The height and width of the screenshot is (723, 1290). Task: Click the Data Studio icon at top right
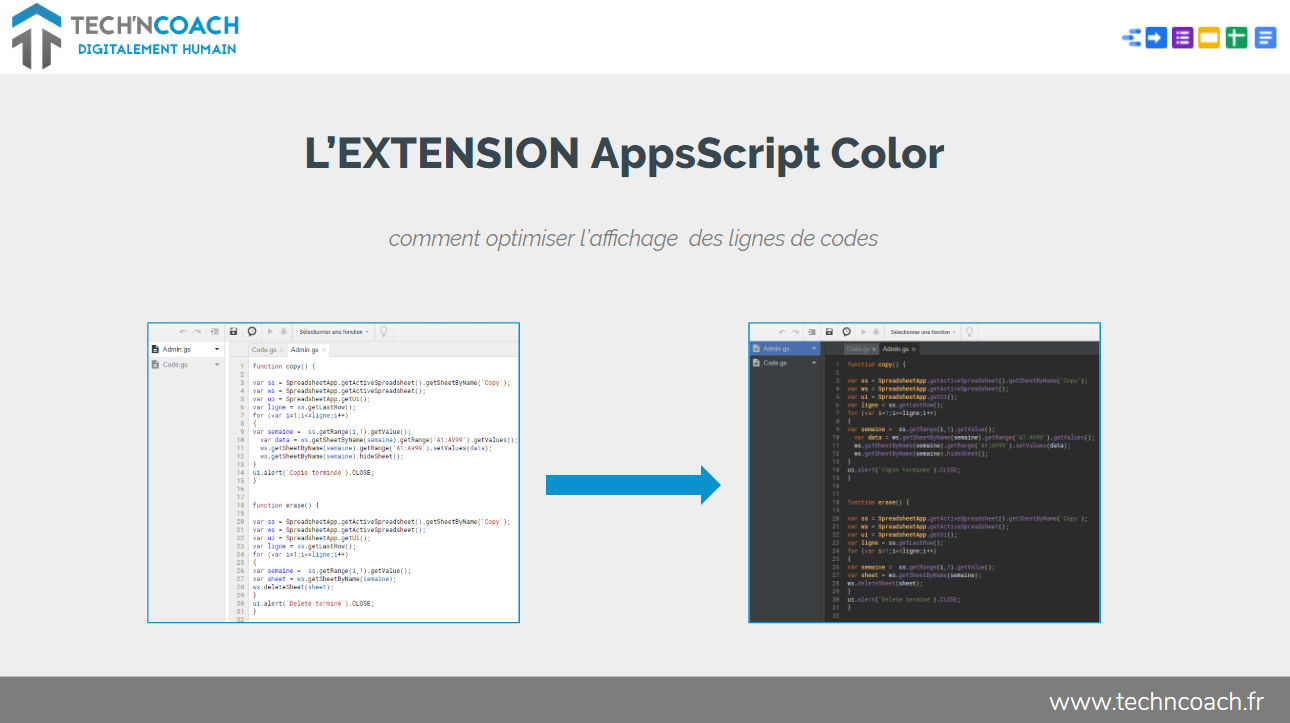coord(1131,38)
